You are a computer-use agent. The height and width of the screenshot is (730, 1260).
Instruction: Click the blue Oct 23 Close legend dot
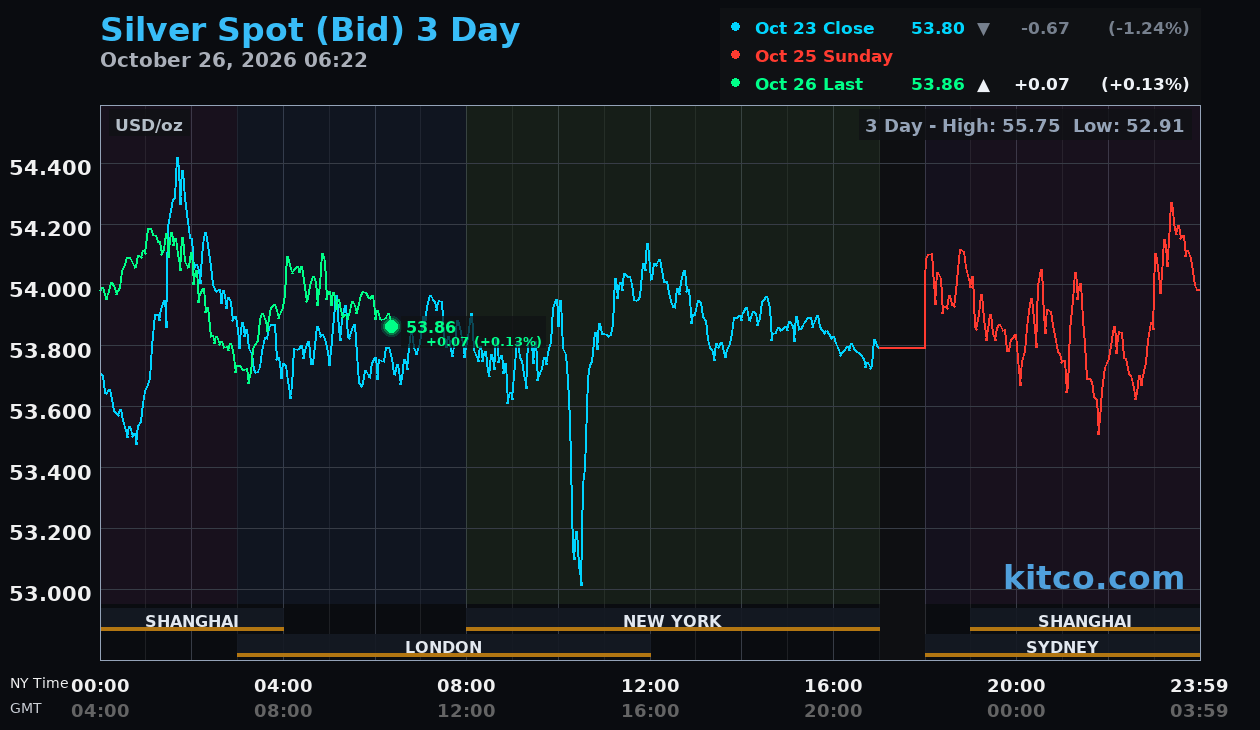pos(736,28)
